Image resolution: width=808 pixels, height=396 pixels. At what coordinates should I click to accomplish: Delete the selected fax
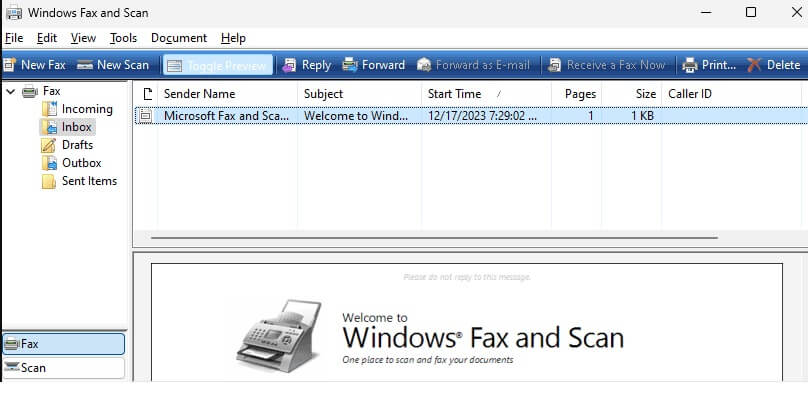coord(773,65)
